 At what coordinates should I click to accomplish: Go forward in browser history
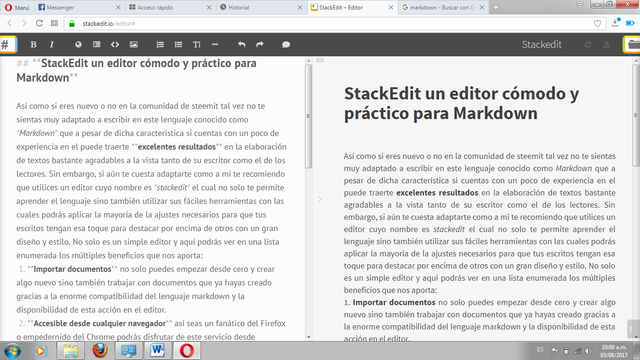pos(24,24)
